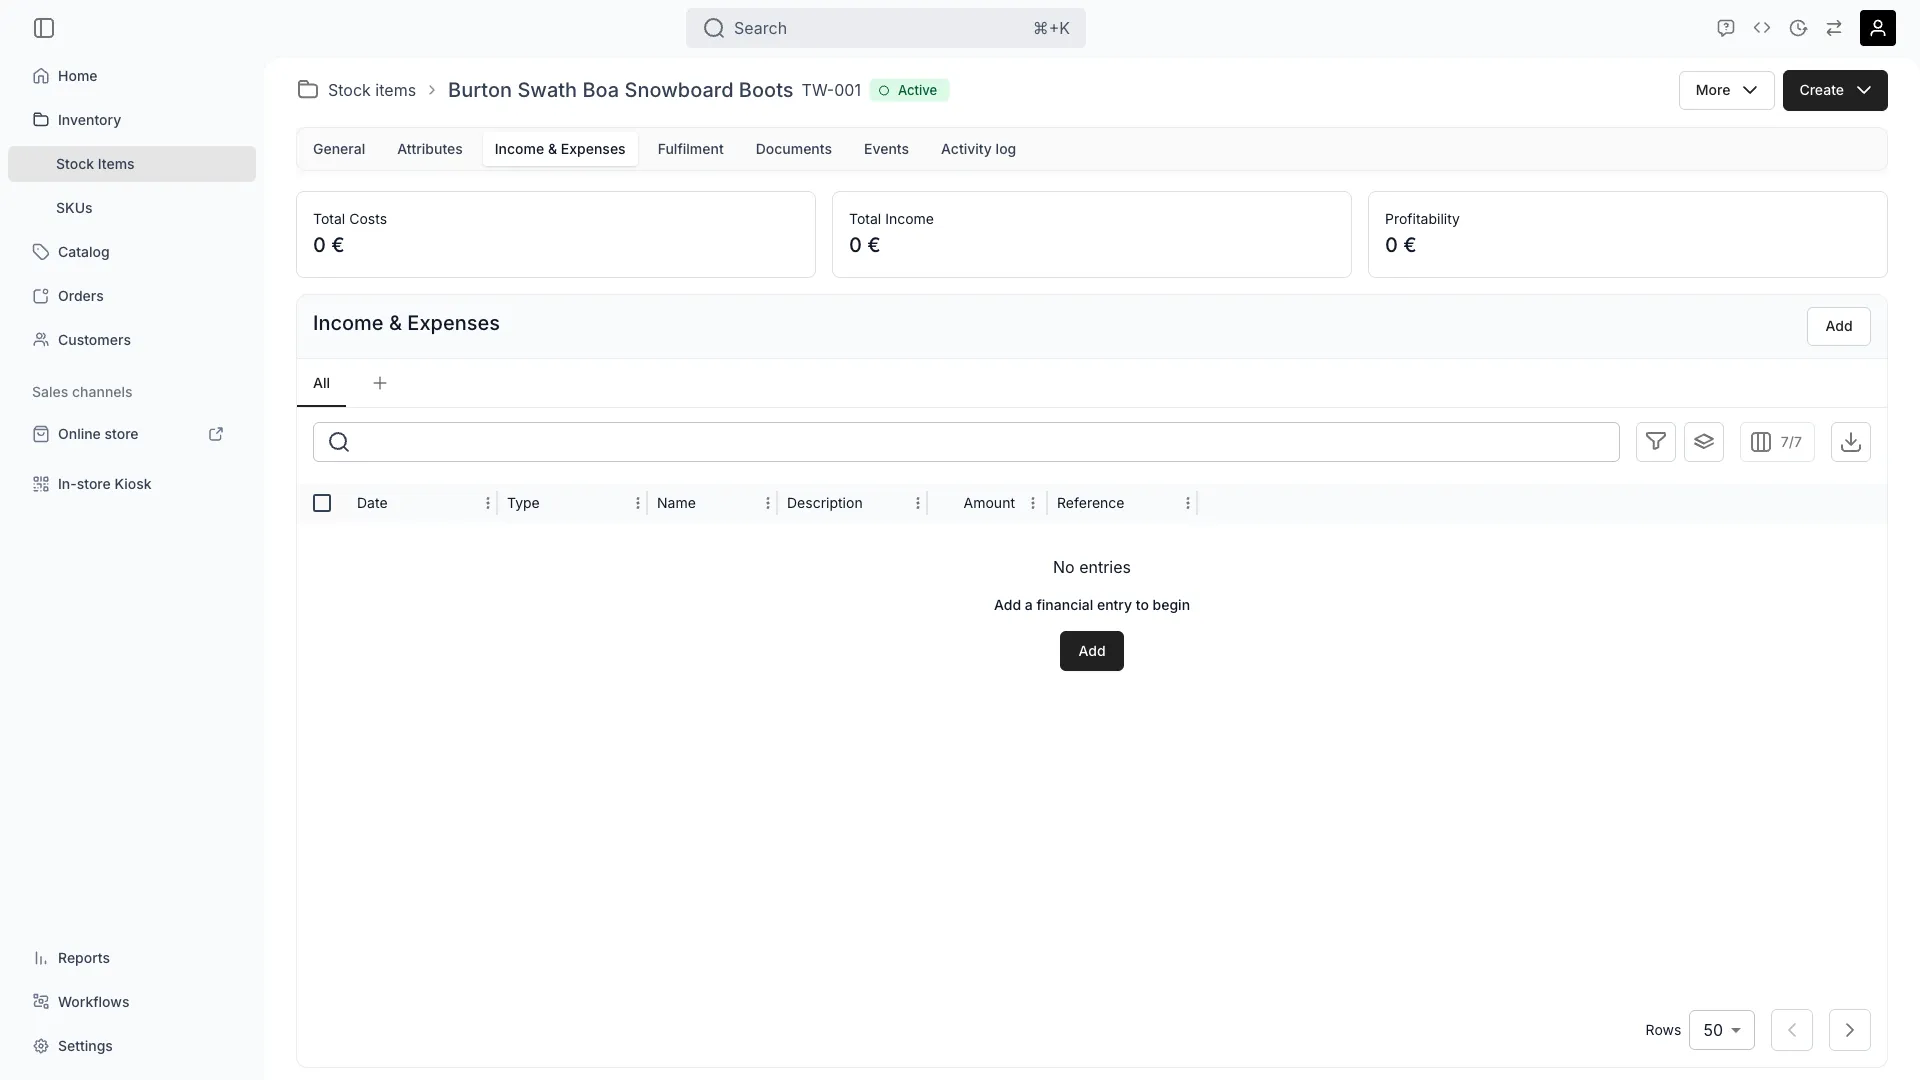Open the Activity log tab
Screen dimensions: 1920x1080
[978, 149]
